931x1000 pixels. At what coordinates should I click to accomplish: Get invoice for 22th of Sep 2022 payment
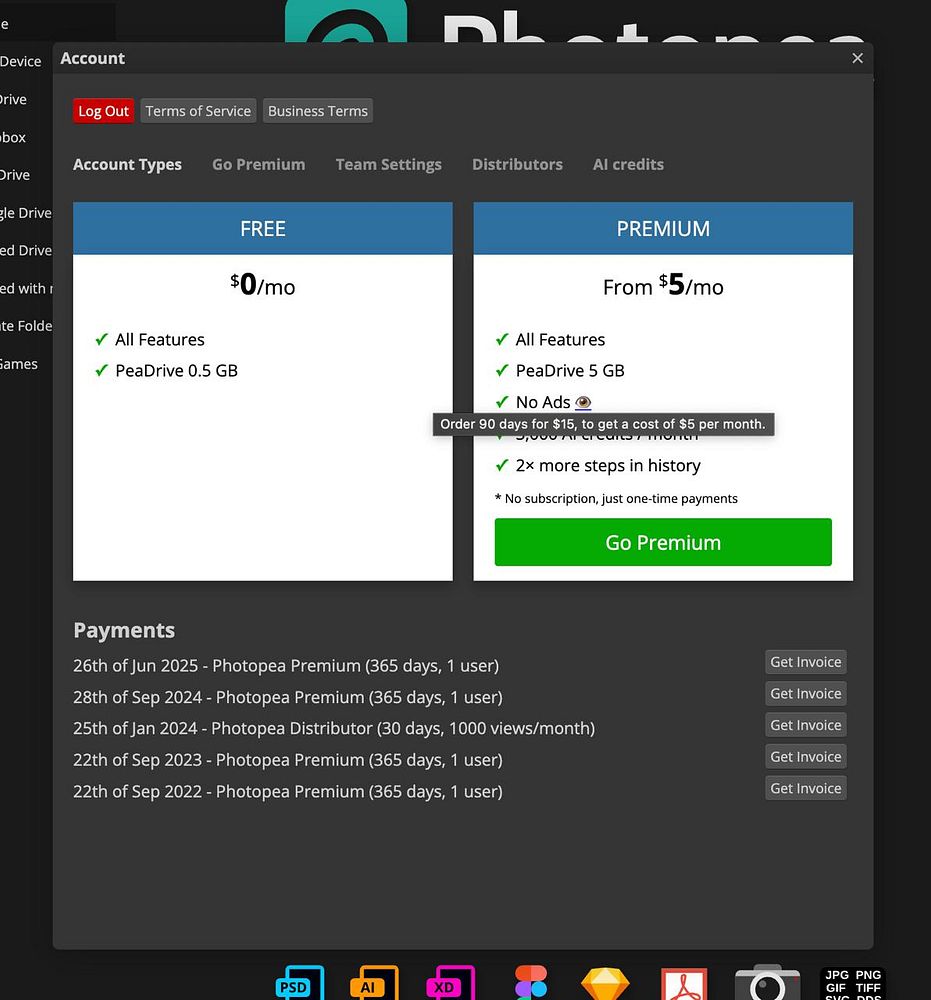tap(805, 788)
